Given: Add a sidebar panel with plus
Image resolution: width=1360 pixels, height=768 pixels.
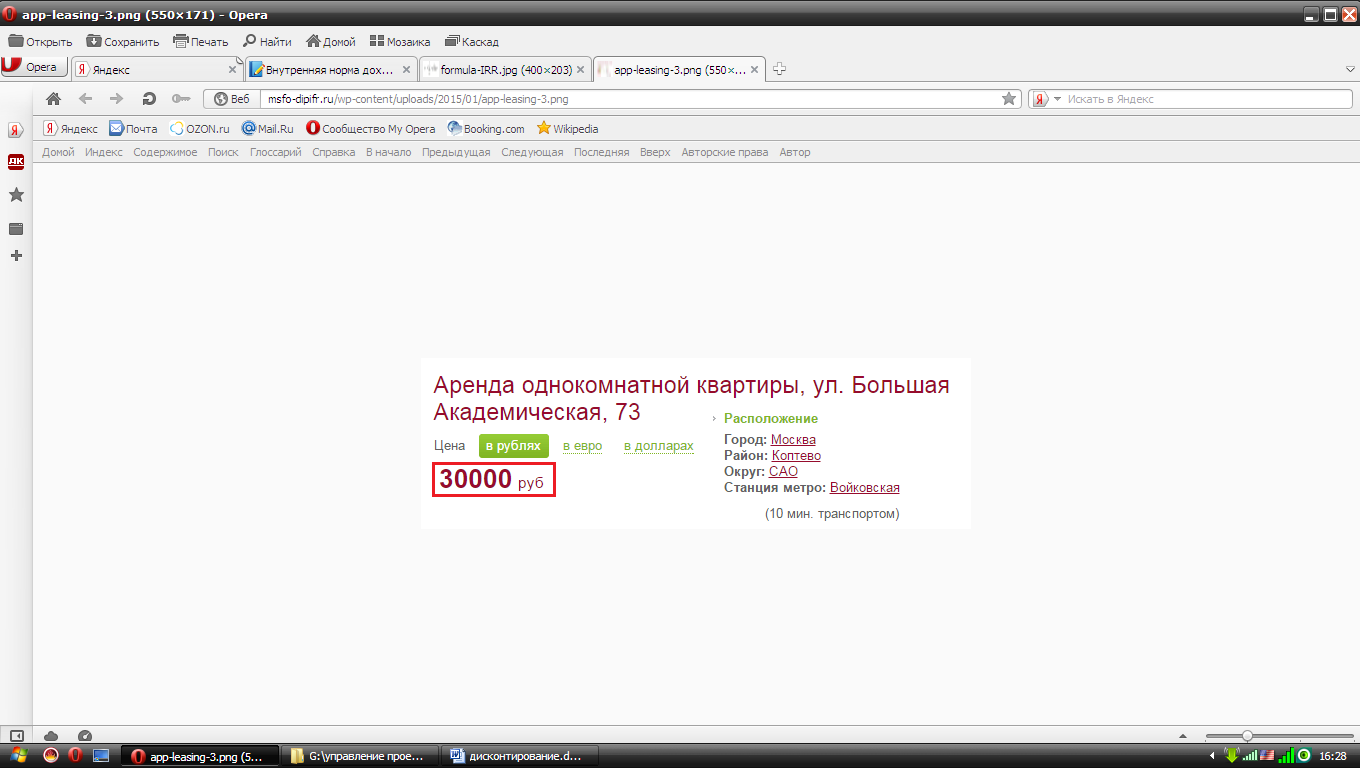Looking at the screenshot, I should click(x=16, y=256).
